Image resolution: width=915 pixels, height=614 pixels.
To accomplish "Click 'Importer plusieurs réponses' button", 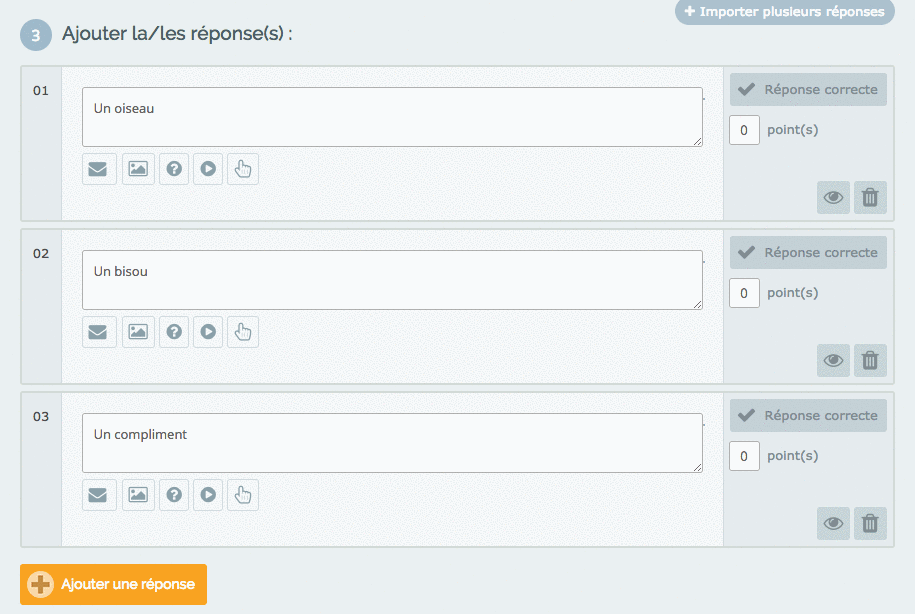I will tap(785, 12).
